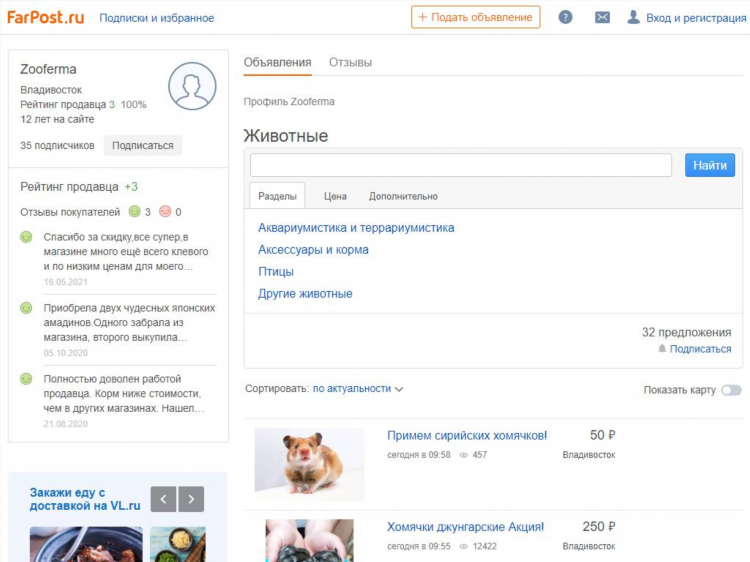Viewport: 750px width, 562px height.
Task: Open Подписки и избранное menu link
Action: coord(157,18)
